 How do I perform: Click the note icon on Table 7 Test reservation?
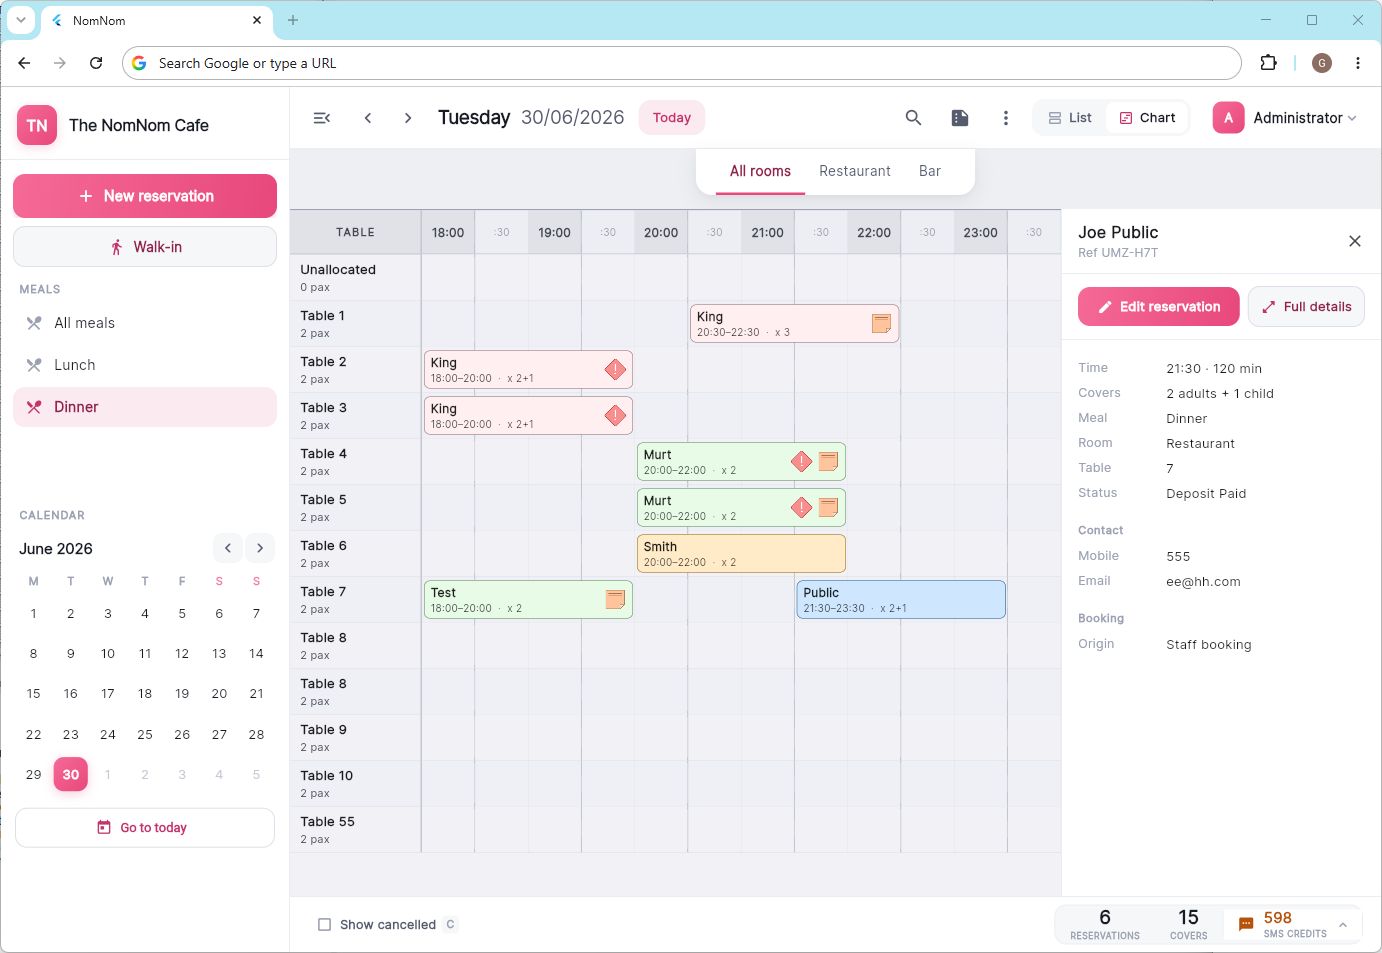click(615, 599)
